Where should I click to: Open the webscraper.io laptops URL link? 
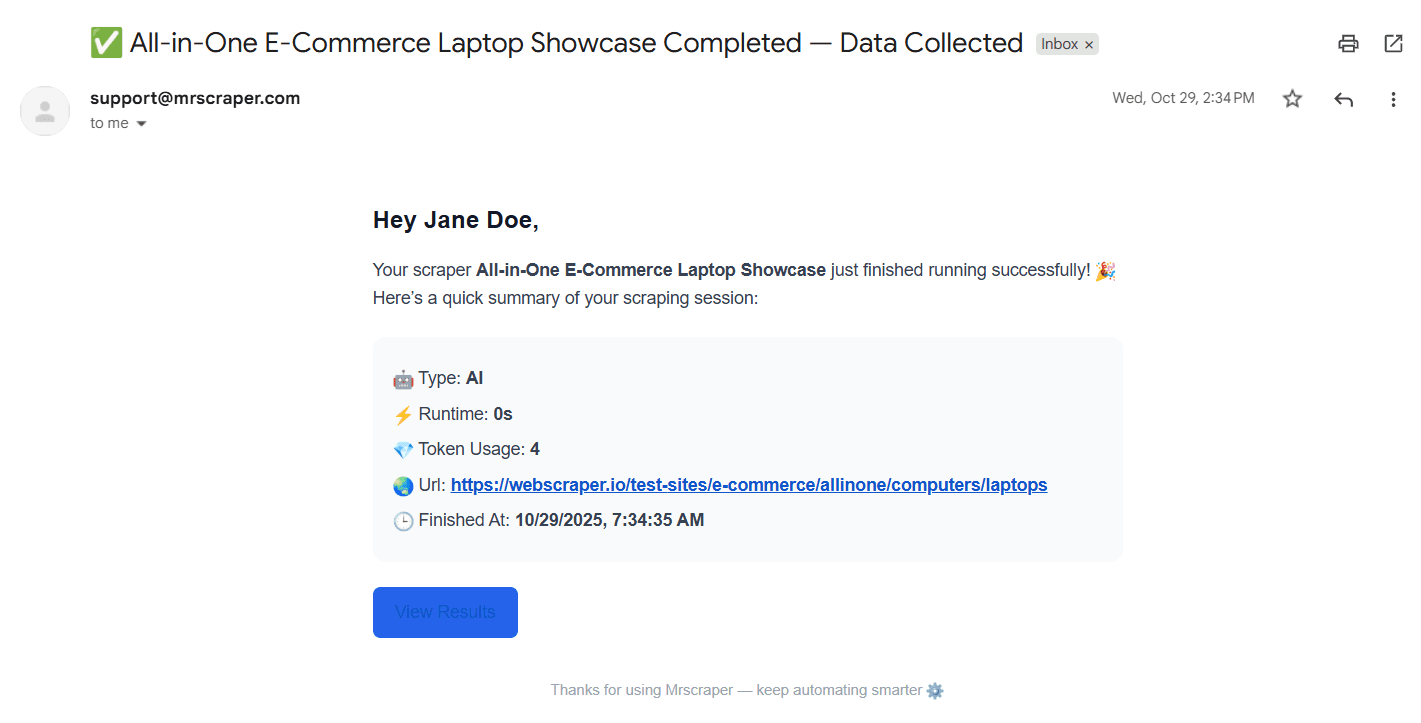pos(748,485)
